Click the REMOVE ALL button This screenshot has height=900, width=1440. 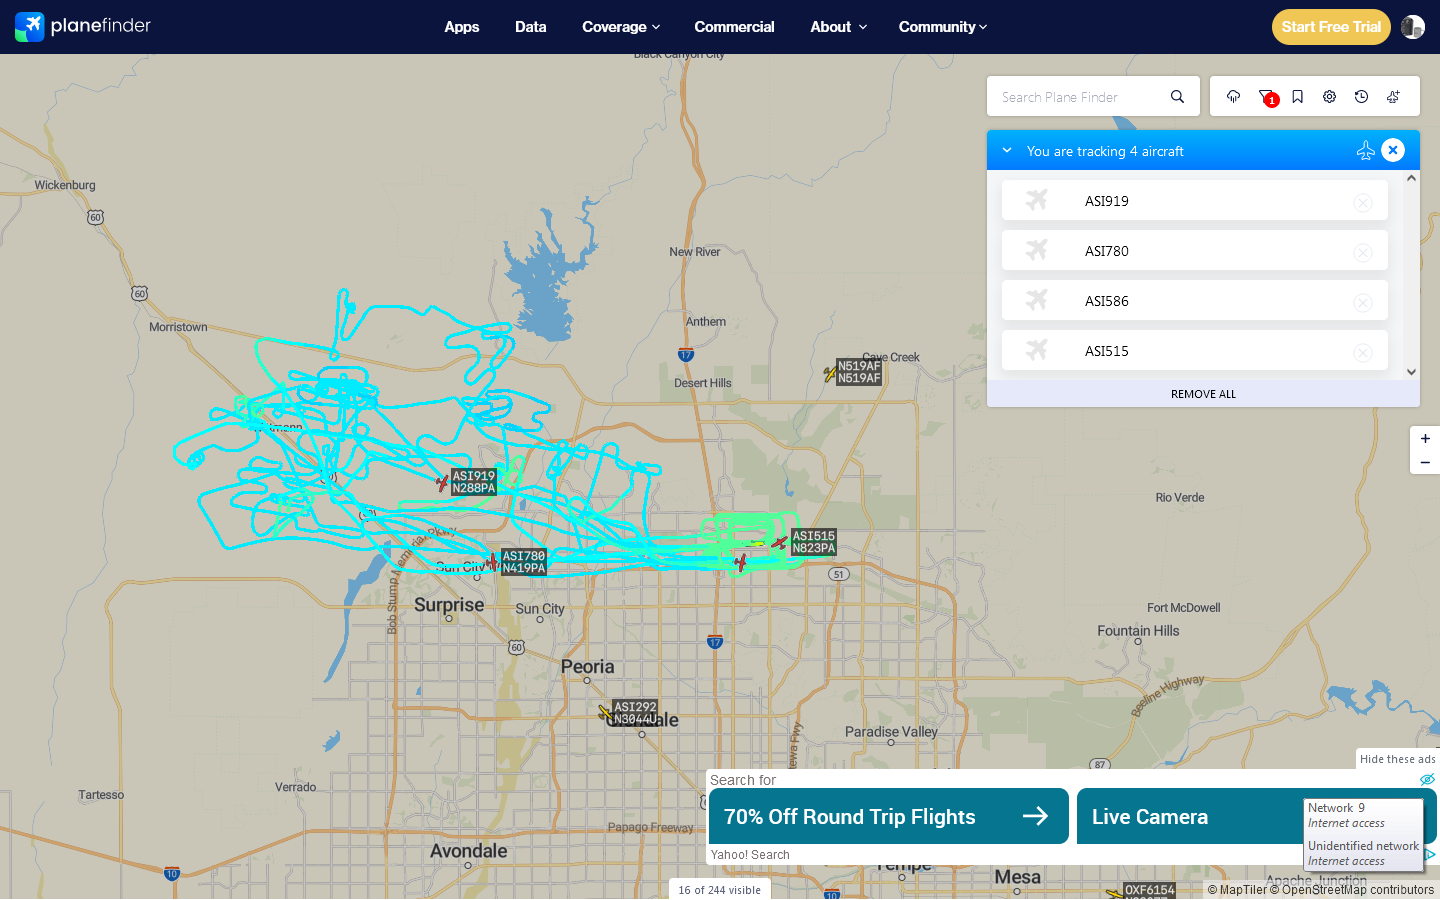(1203, 394)
